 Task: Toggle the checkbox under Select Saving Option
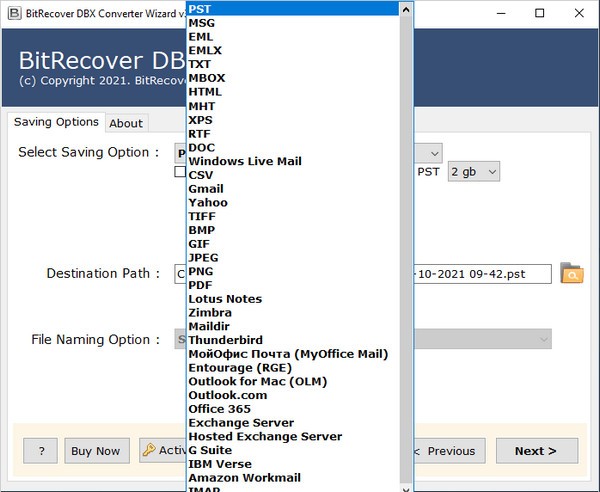click(180, 172)
